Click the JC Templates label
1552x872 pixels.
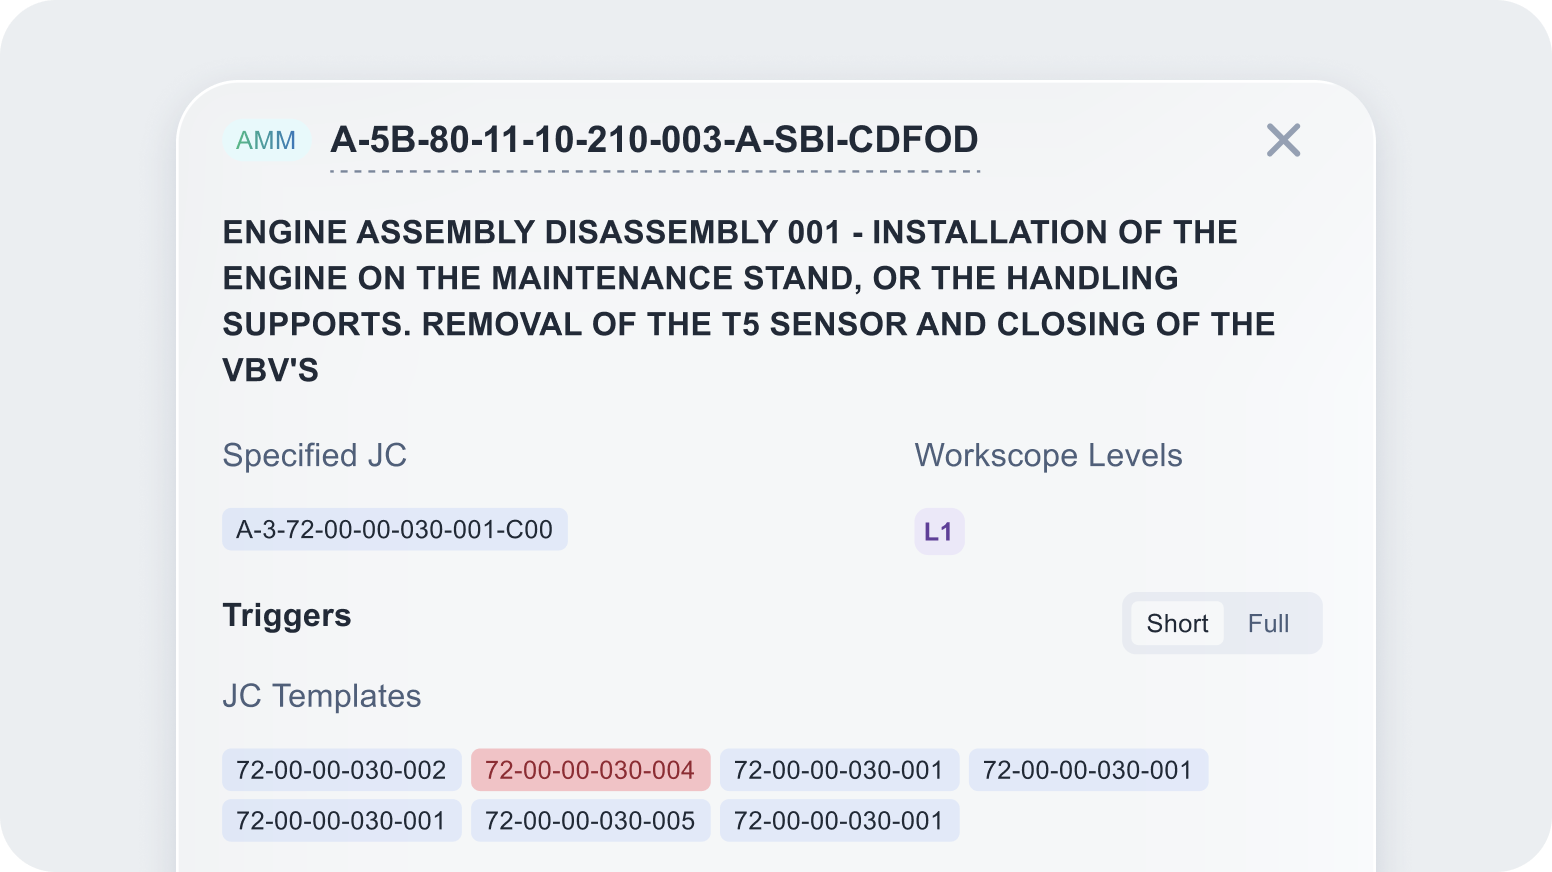coord(321,696)
